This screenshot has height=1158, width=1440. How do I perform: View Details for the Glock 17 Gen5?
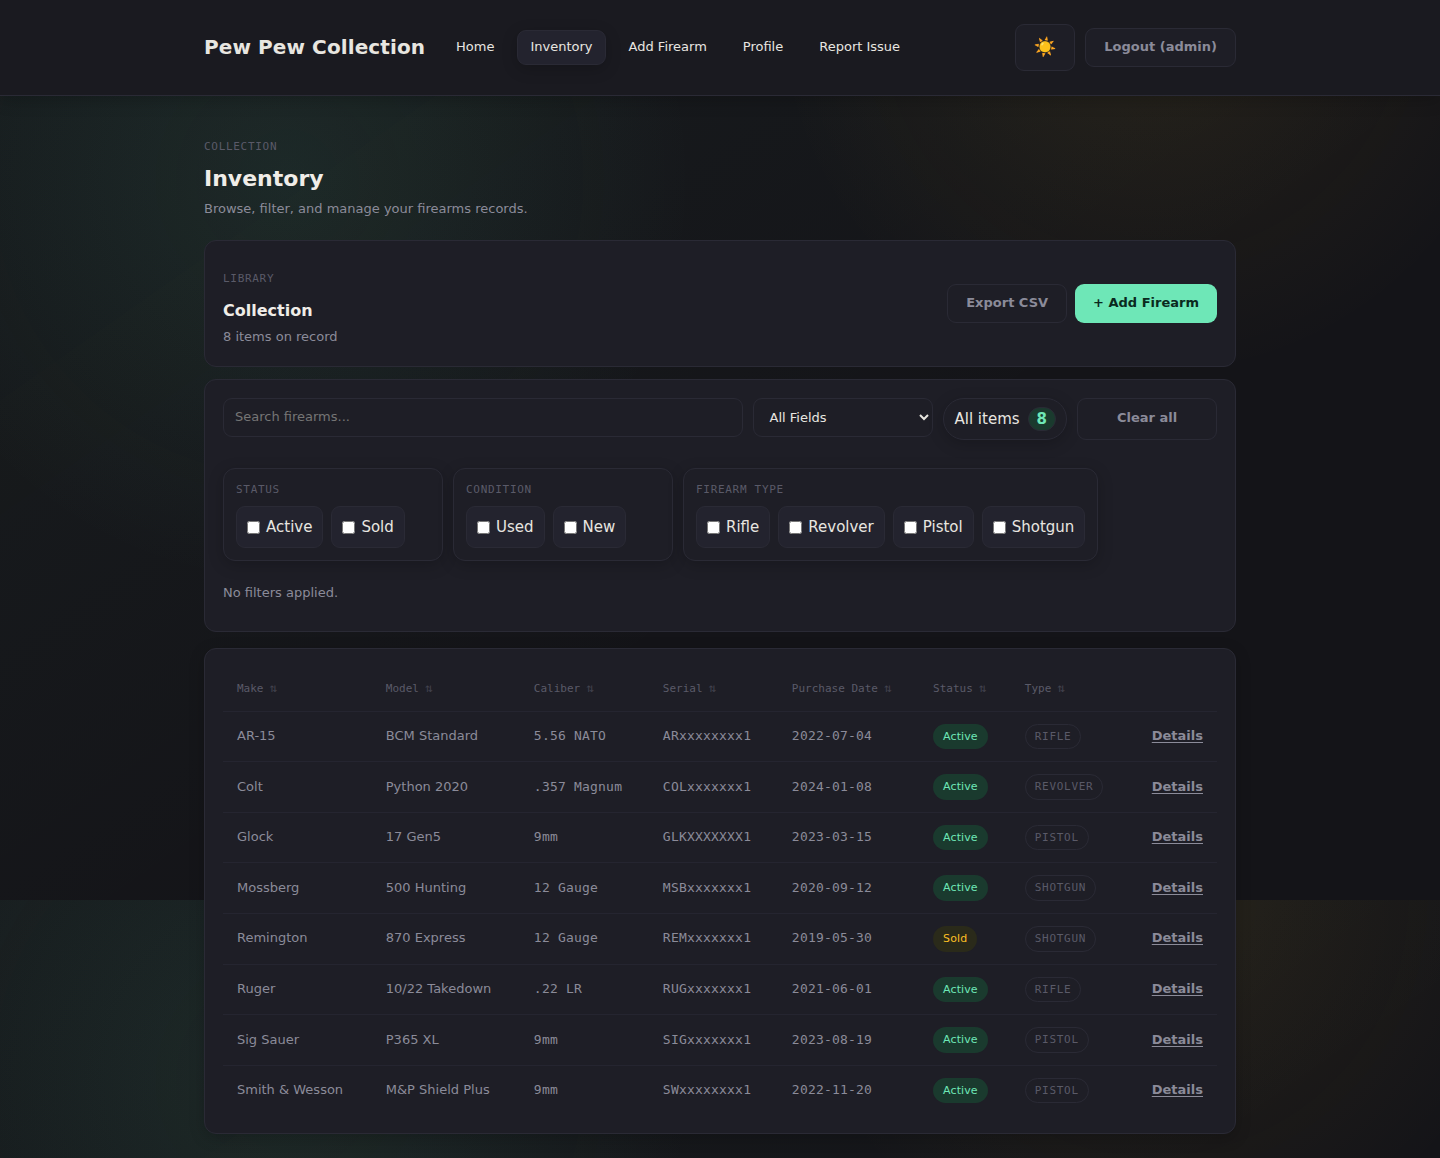(1176, 836)
